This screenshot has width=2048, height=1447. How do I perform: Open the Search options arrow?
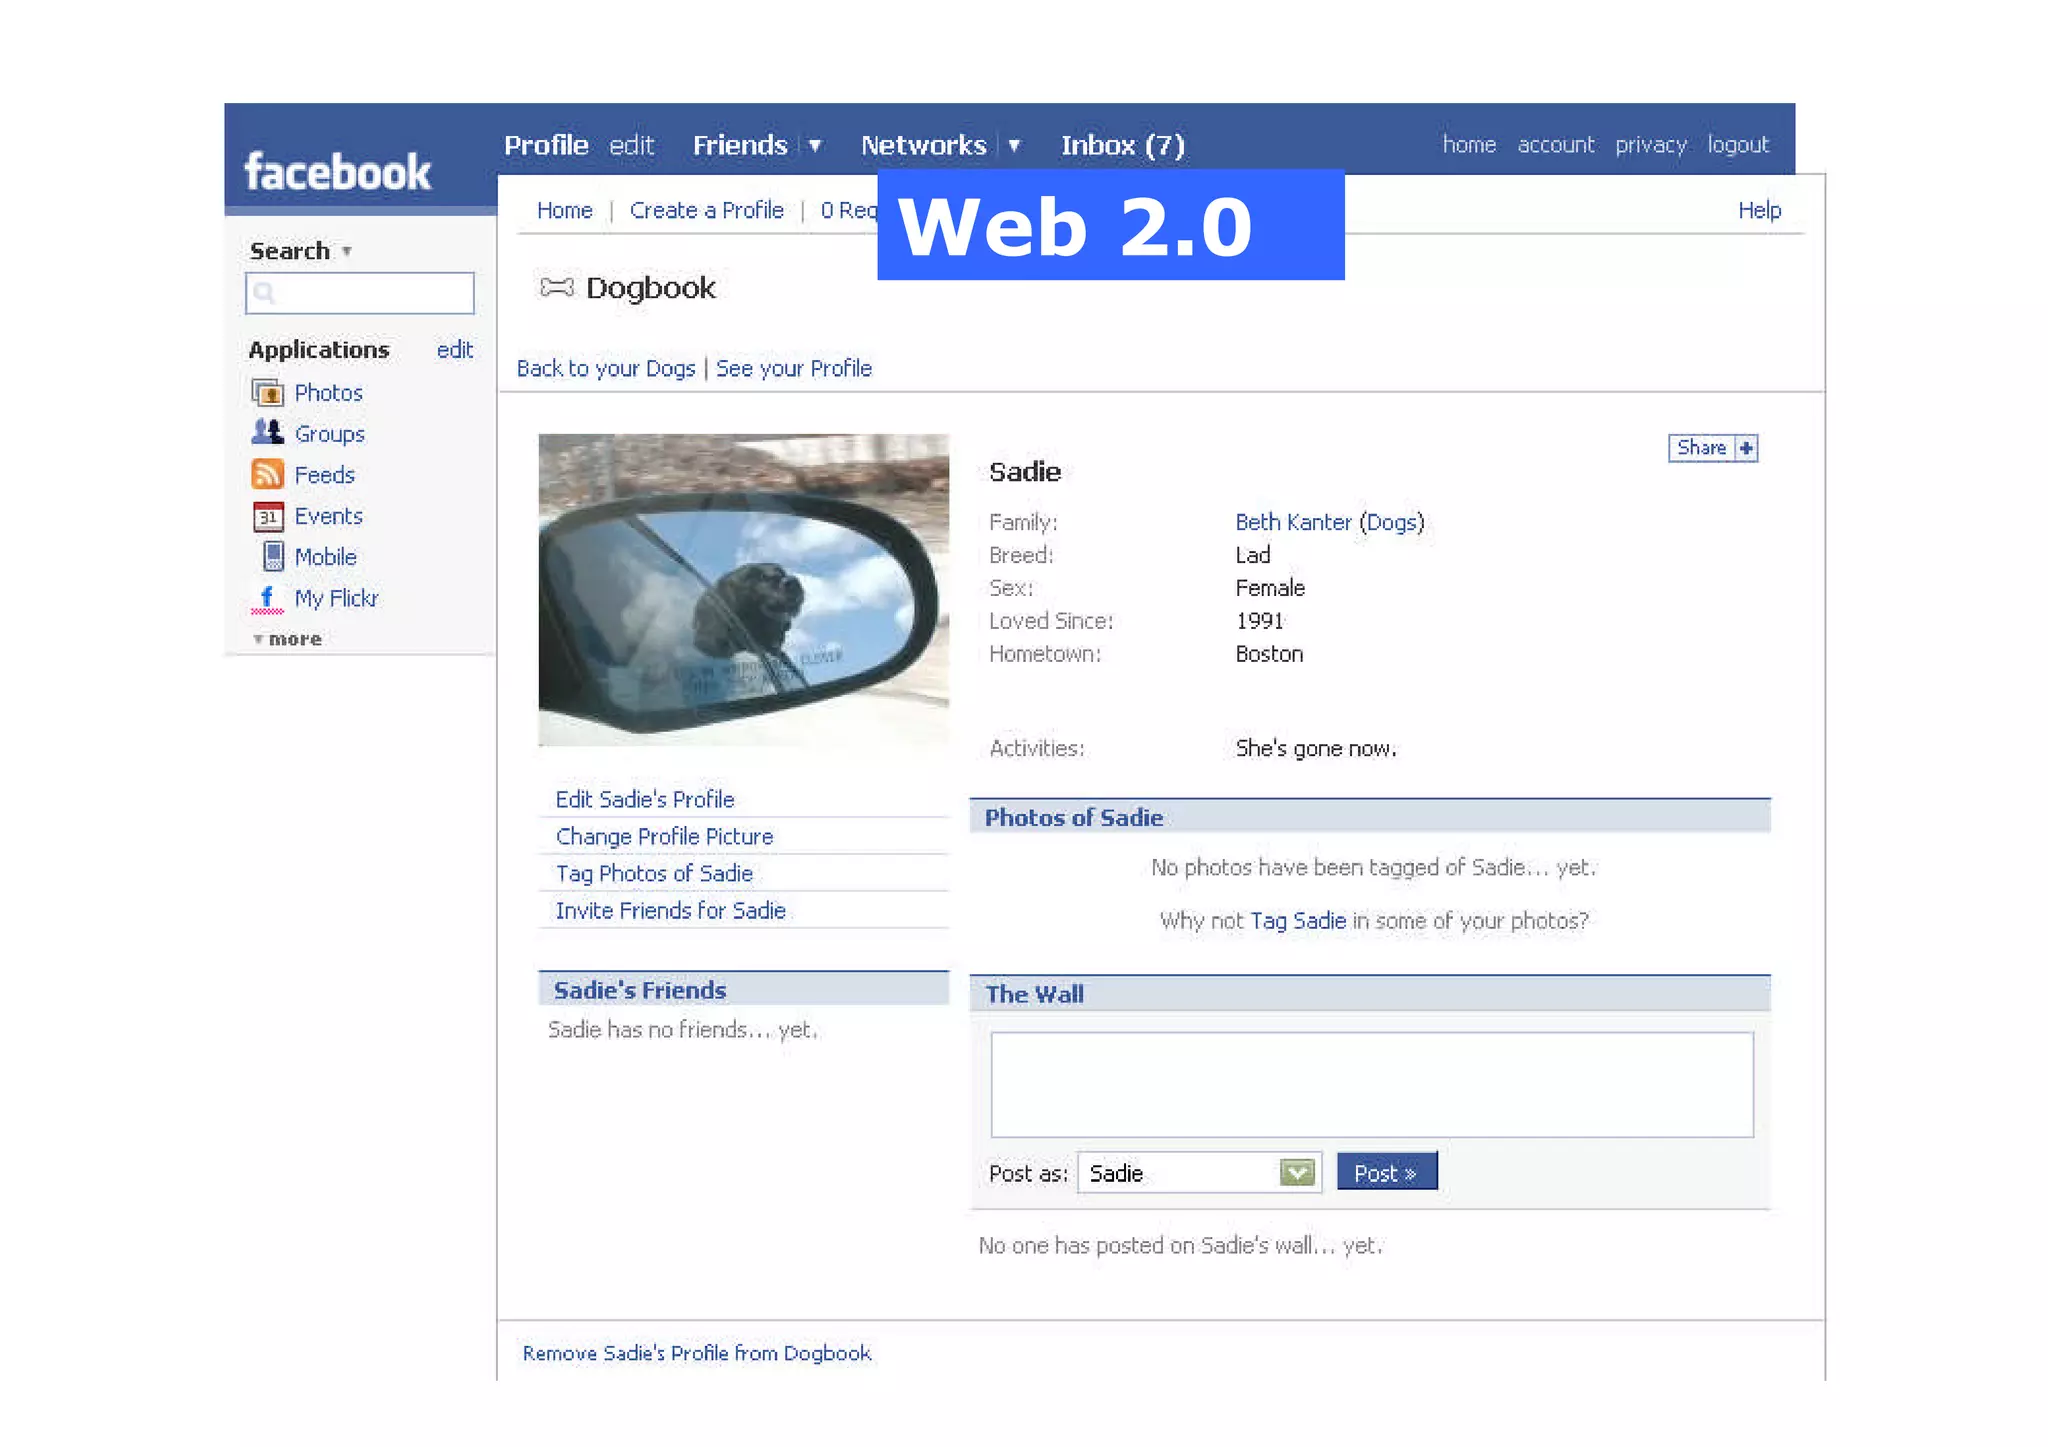pyautogui.click(x=347, y=251)
